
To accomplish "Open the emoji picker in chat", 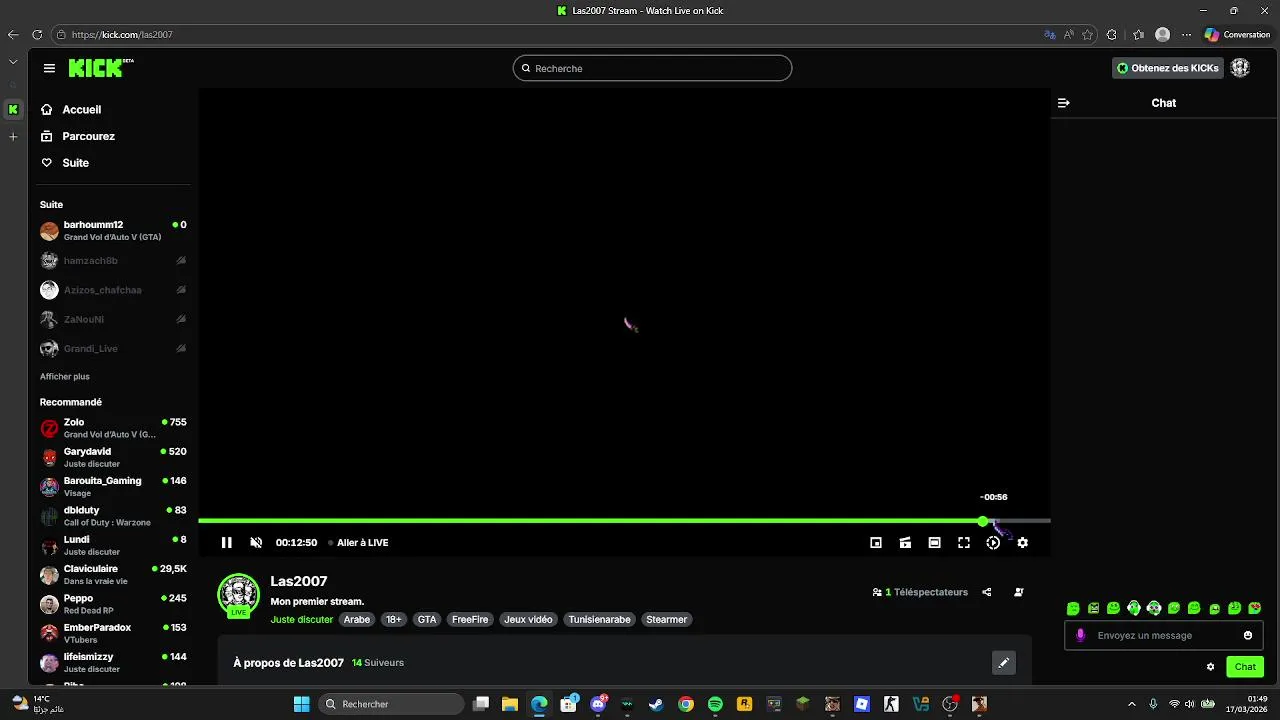I will tap(1248, 635).
